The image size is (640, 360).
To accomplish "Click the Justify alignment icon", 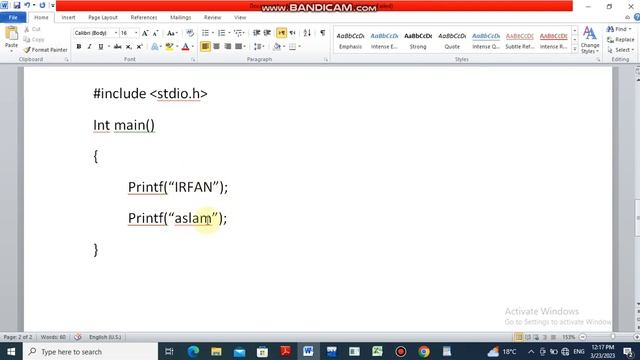I will 238,47.
